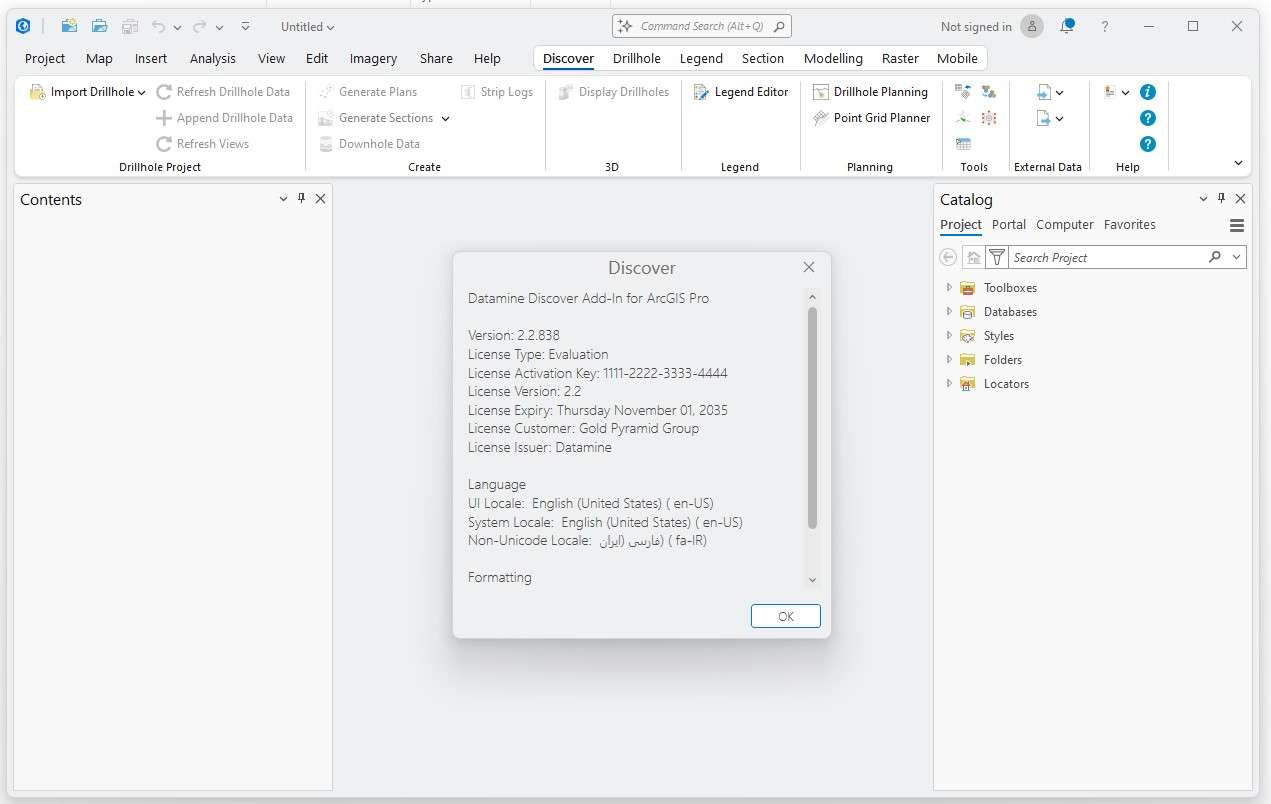Viewport: 1271px width, 804px height.
Task: Click the filter funnel icon in Catalog
Action: 996,257
